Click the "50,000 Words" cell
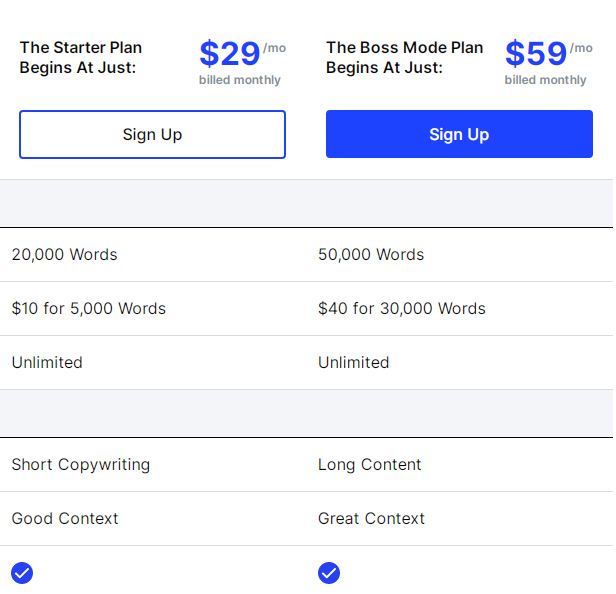This screenshot has width=616, height=594. coord(371,254)
